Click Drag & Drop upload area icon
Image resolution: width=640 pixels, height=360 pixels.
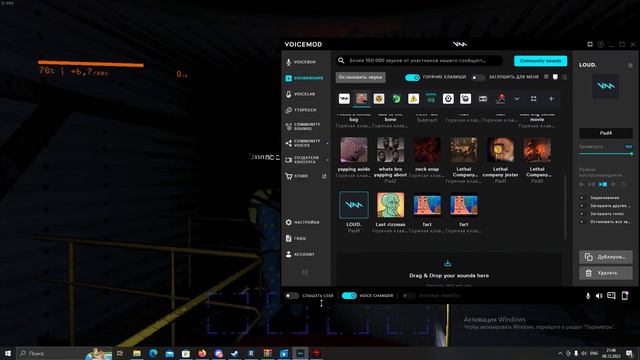[448, 263]
